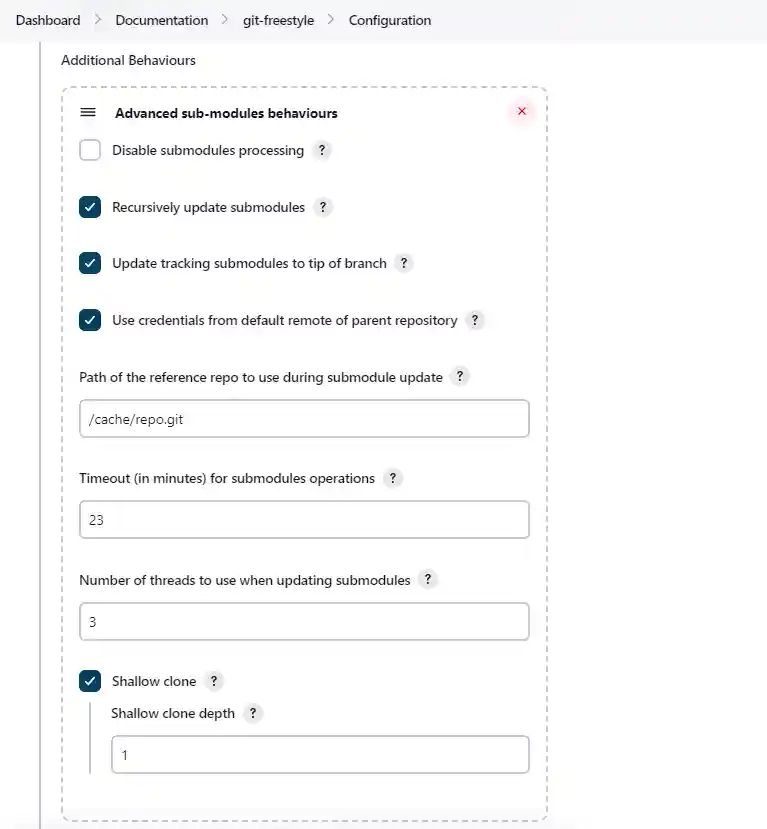767x829 pixels.
Task: Enable Disable submodules processing
Action: tap(90, 150)
